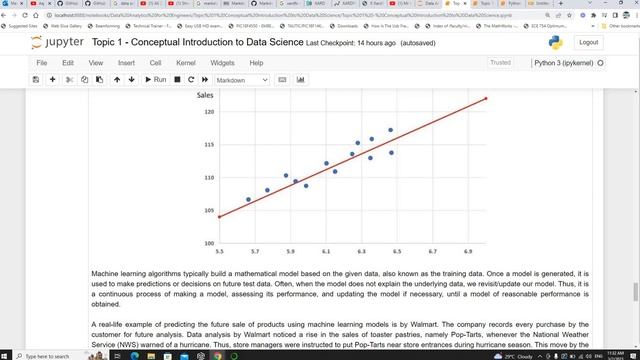Viewport: 640px width, 360px height.
Task: Click the Python logo icon
Action: coord(556,42)
